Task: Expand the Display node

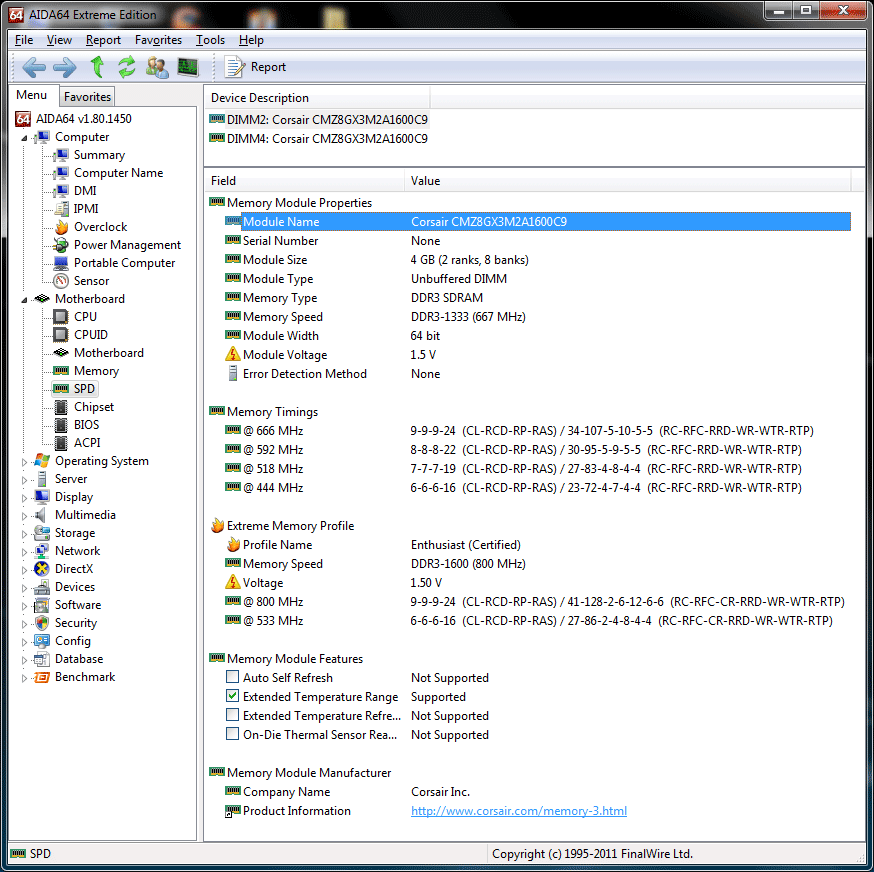Action: (24, 498)
